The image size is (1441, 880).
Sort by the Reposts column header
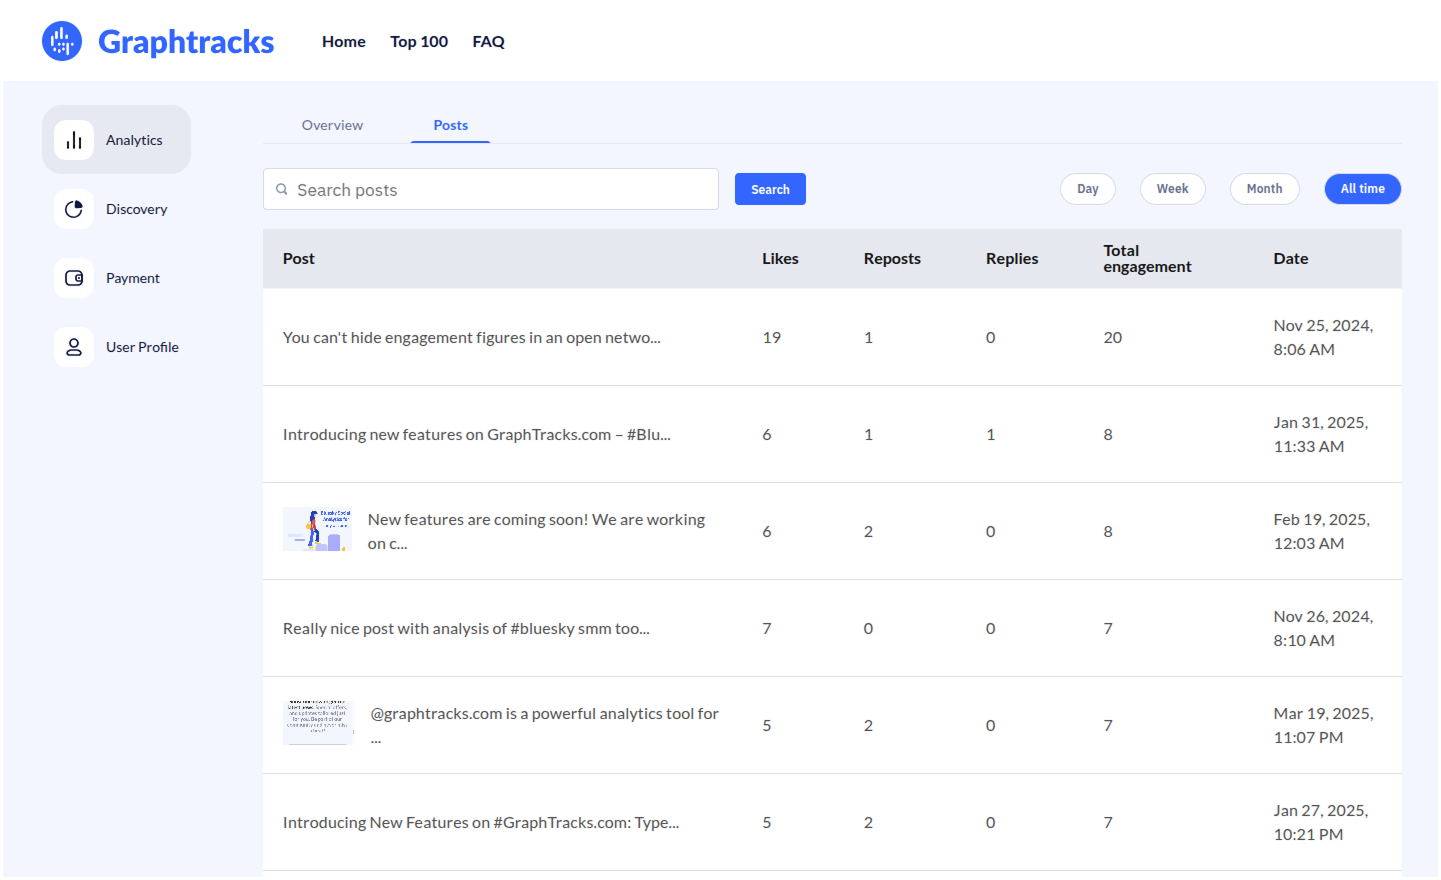coord(892,258)
